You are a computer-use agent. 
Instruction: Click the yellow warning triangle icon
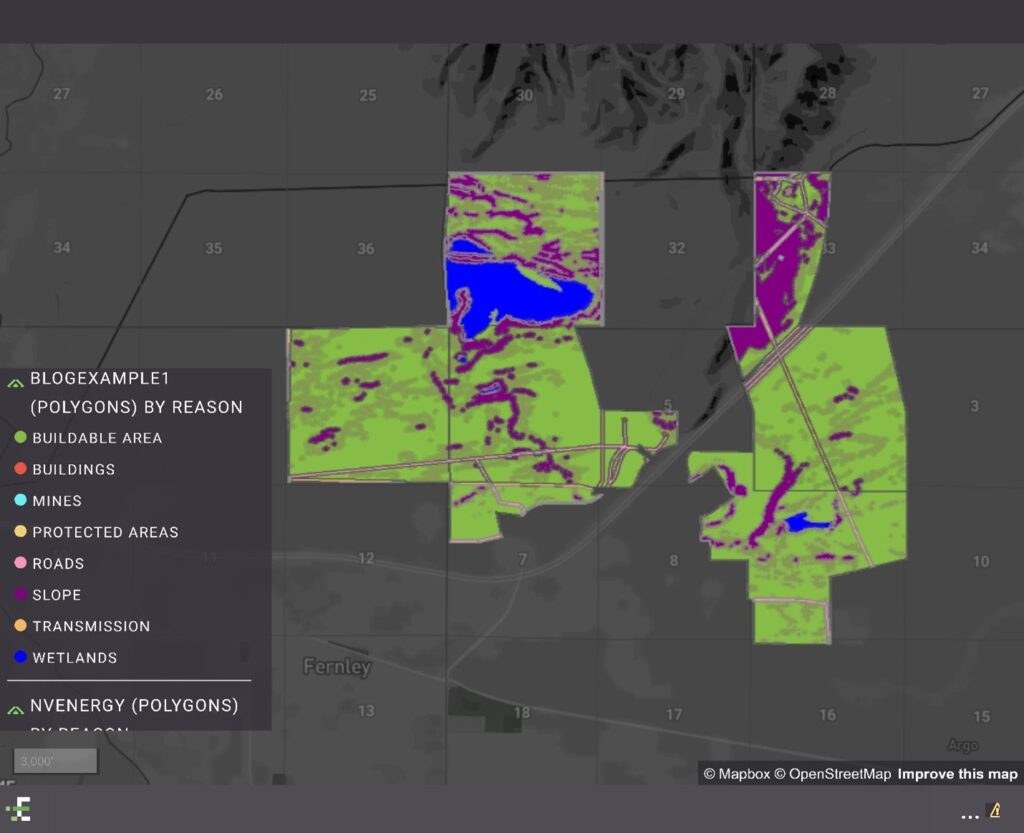995,811
